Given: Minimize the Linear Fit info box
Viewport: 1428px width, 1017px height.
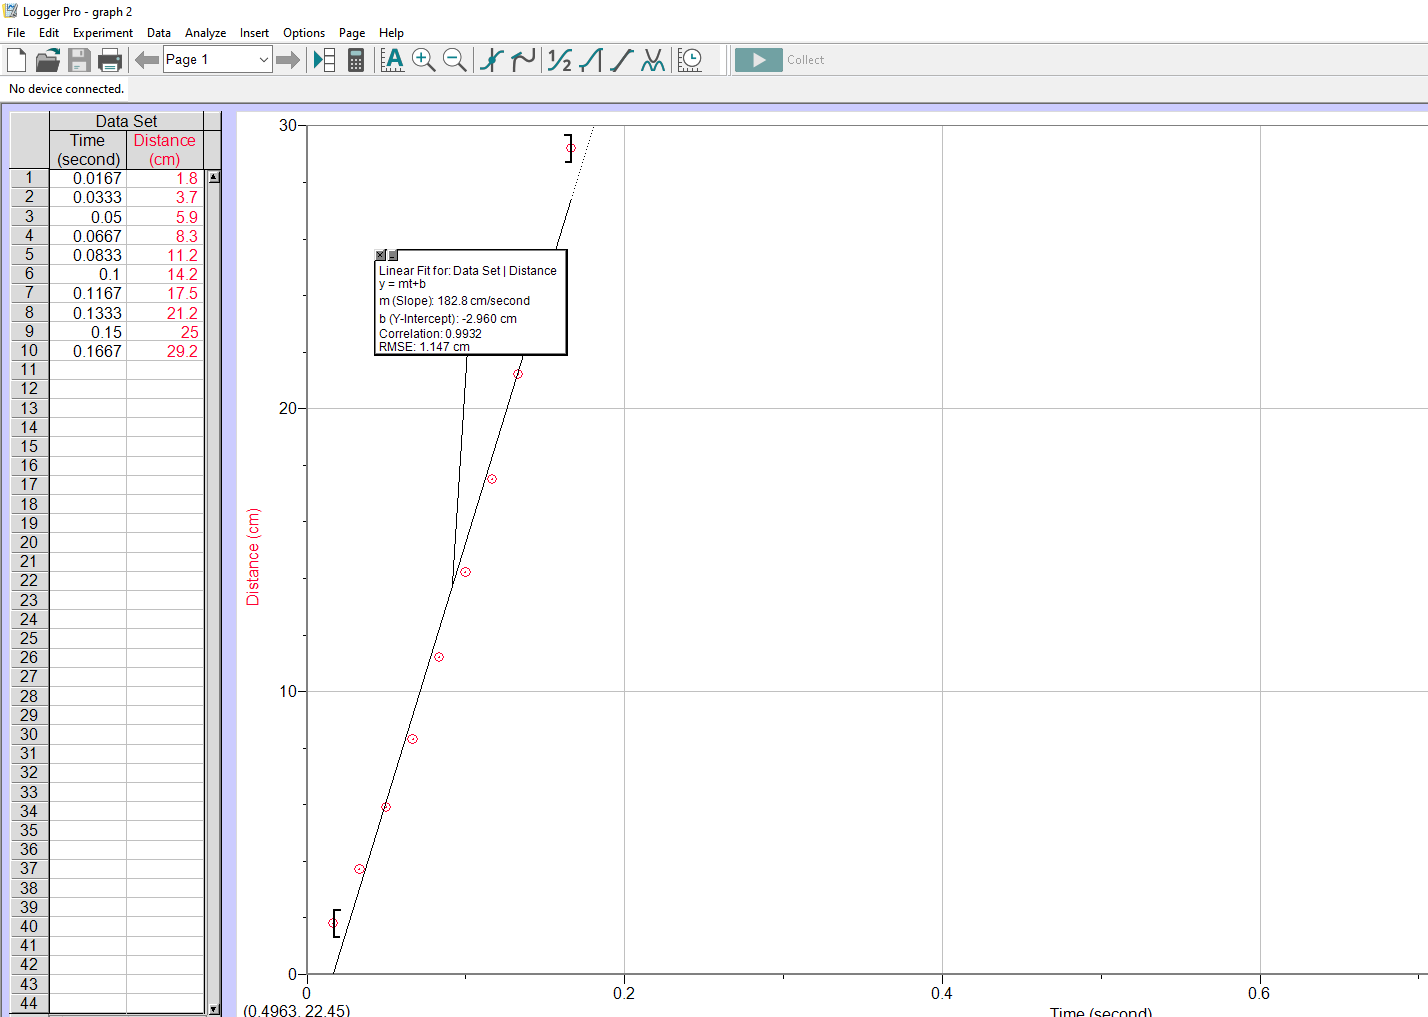Looking at the screenshot, I should pos(393,255).
